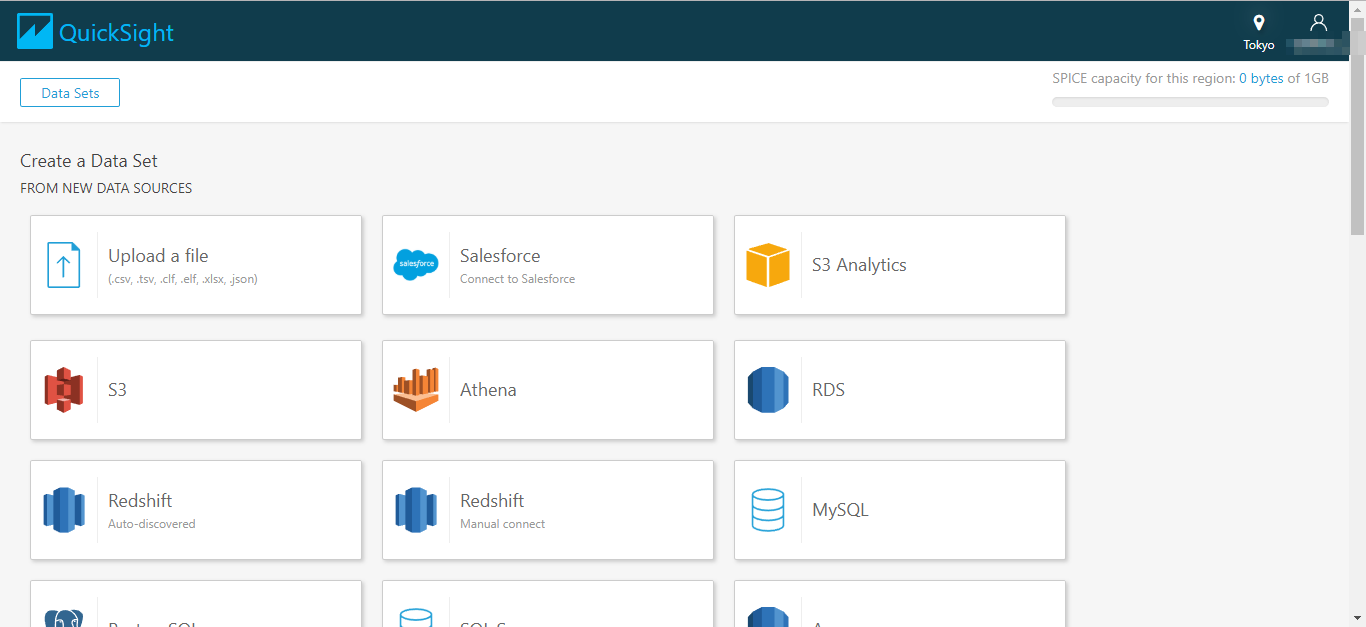Viewport: 1366px width, 627px height.
Task: Click the QuickSight logo
Action: click(x=94, y=30)
